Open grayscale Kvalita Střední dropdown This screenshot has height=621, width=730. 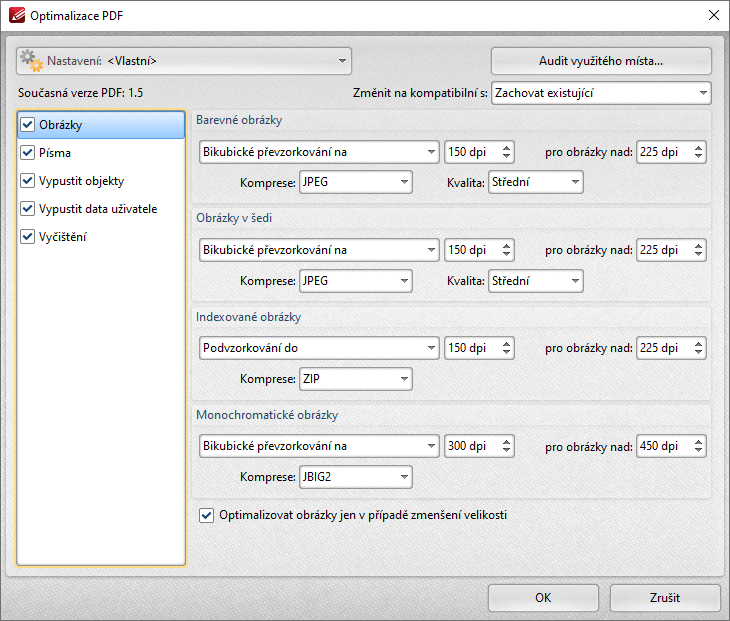tap(535, 281)
